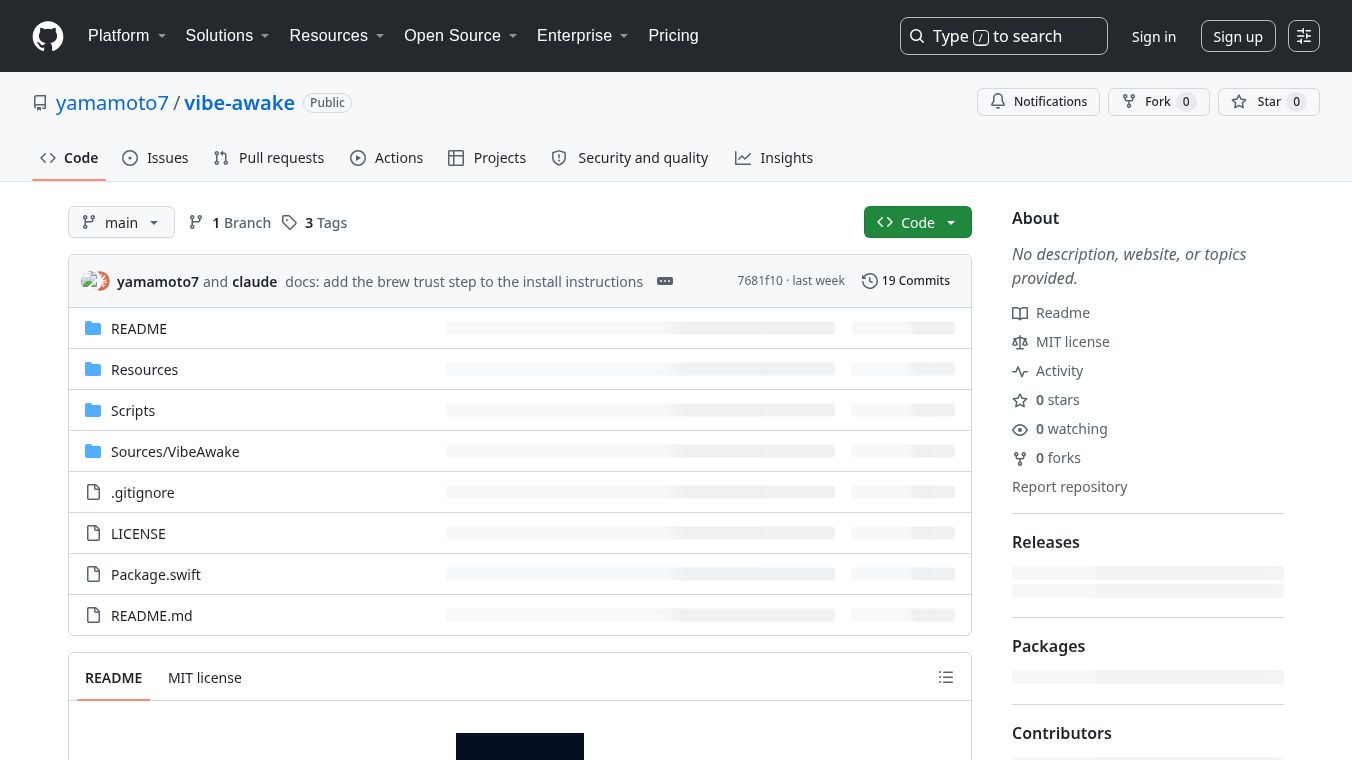The image size is (1352, 760).
Task: Click the tag icon beside 3 Tags
Action: tap(289, 222)
